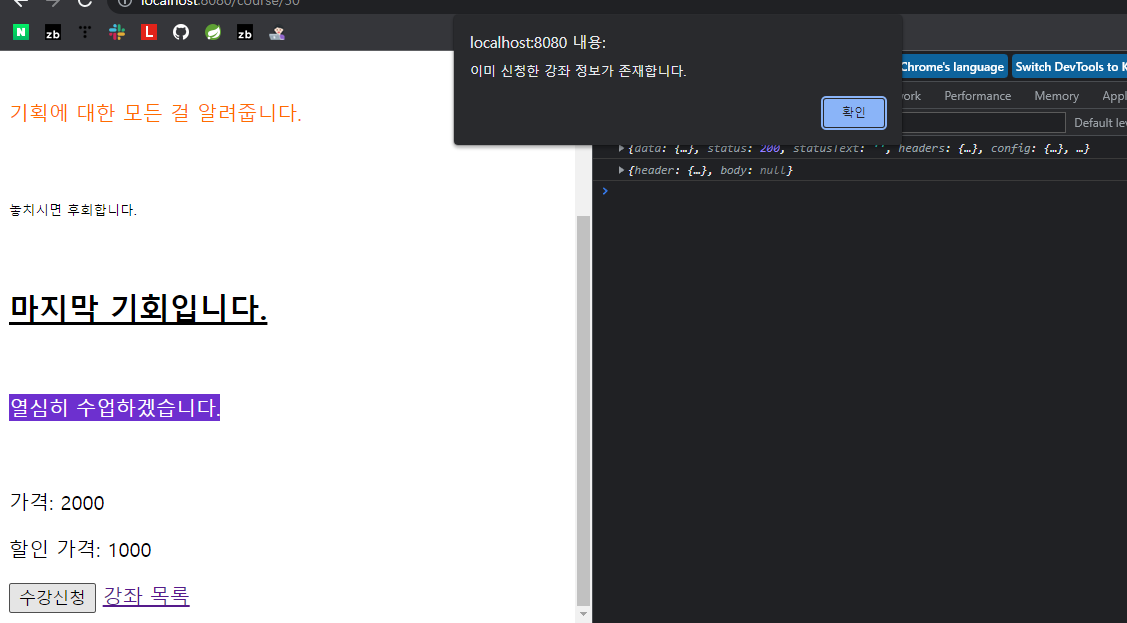1127x623 pixels.
Task: Click the purple highlighted 열심히 수업하겠습니다. text
Action: (114, 407)
